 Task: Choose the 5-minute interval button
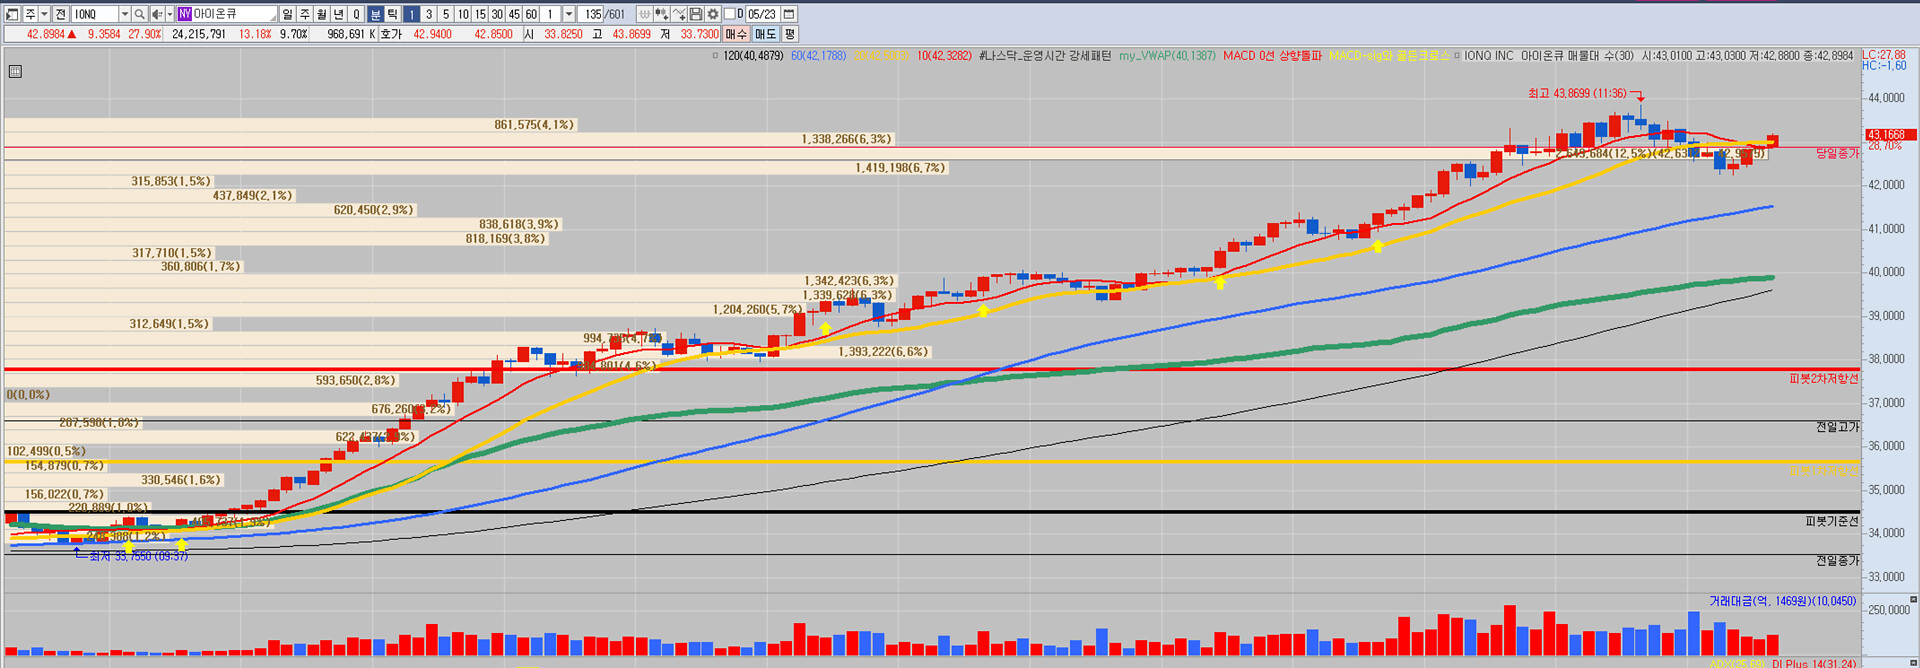pos(446,14)
